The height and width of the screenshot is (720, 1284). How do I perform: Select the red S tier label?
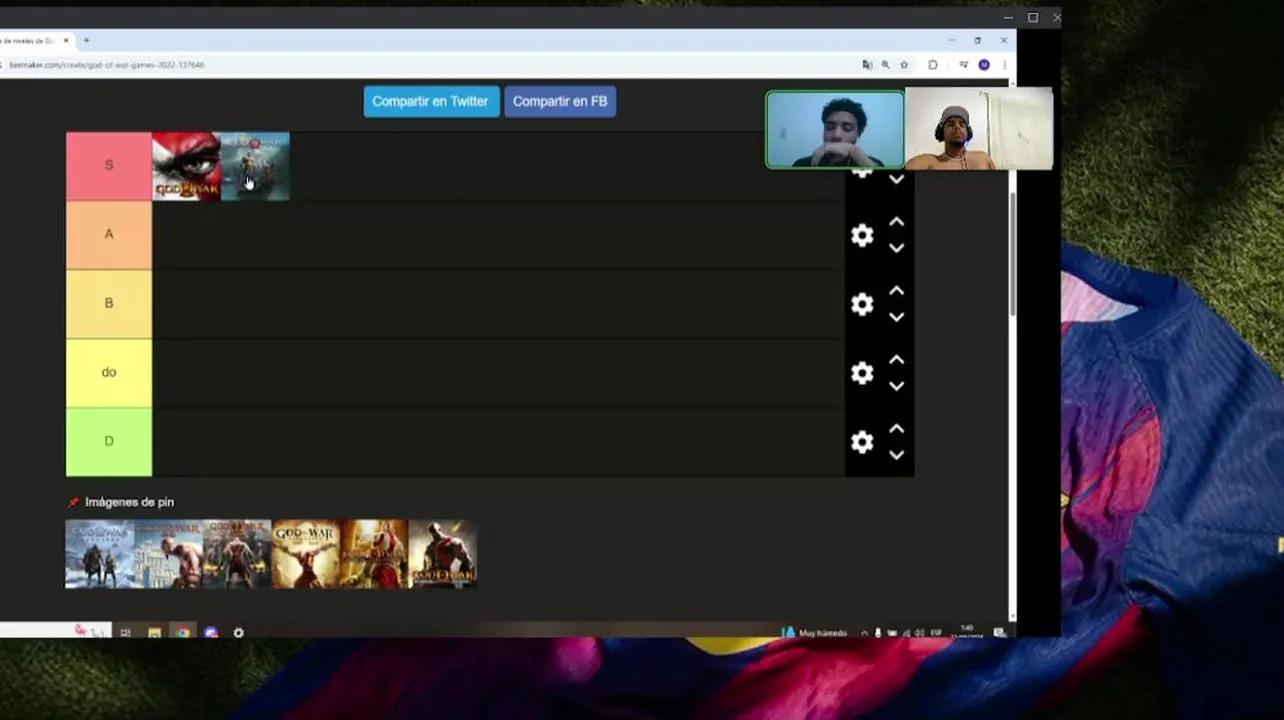pyautogui.click(x=109, y=166)
